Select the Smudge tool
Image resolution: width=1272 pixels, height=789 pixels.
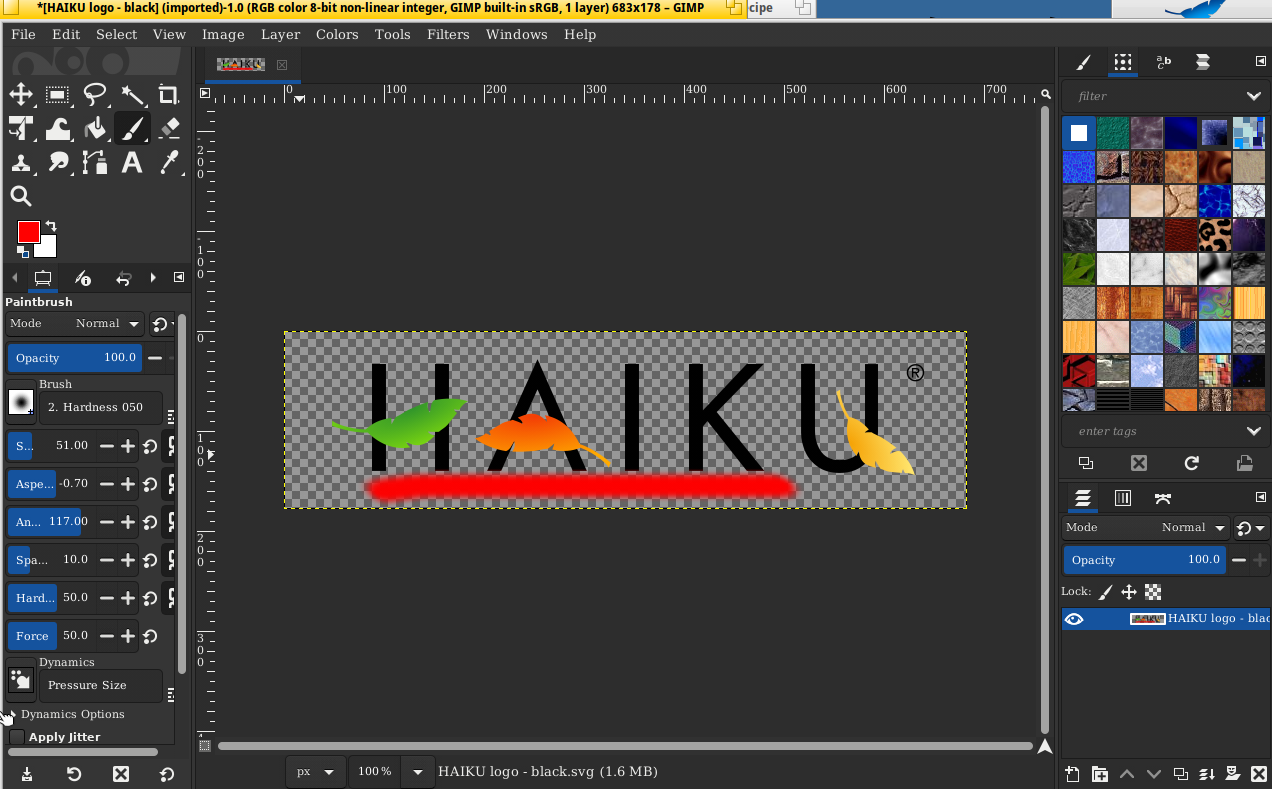57,162
